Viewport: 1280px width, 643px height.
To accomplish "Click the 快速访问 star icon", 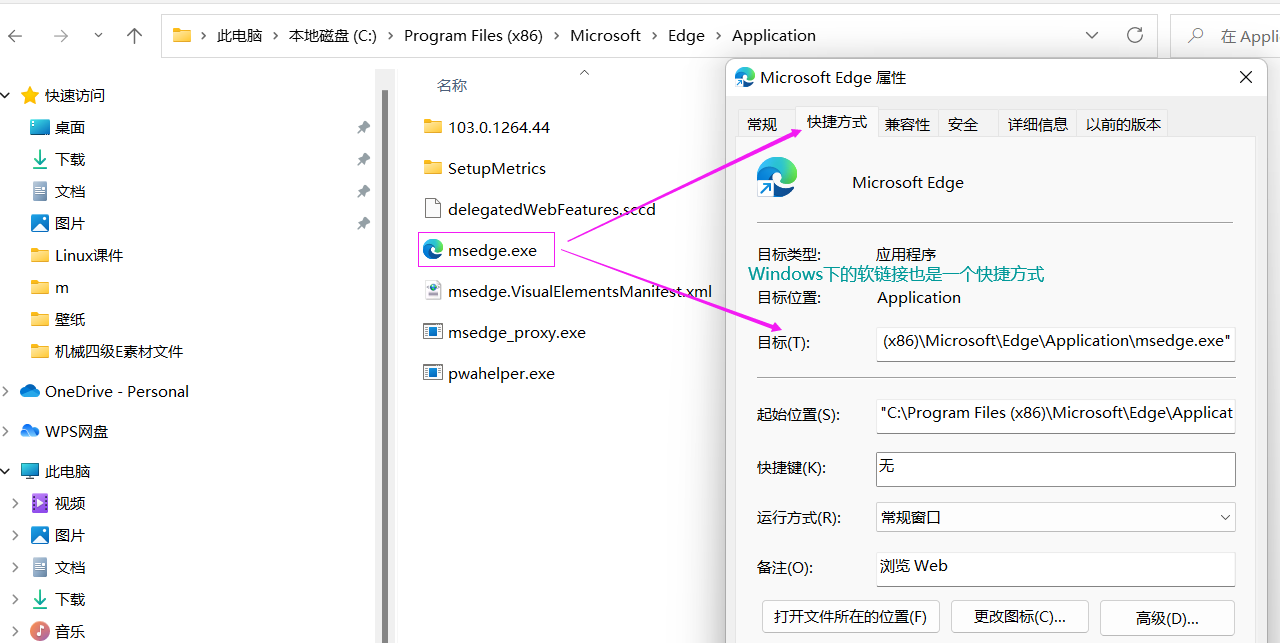I will coord(30,95).
